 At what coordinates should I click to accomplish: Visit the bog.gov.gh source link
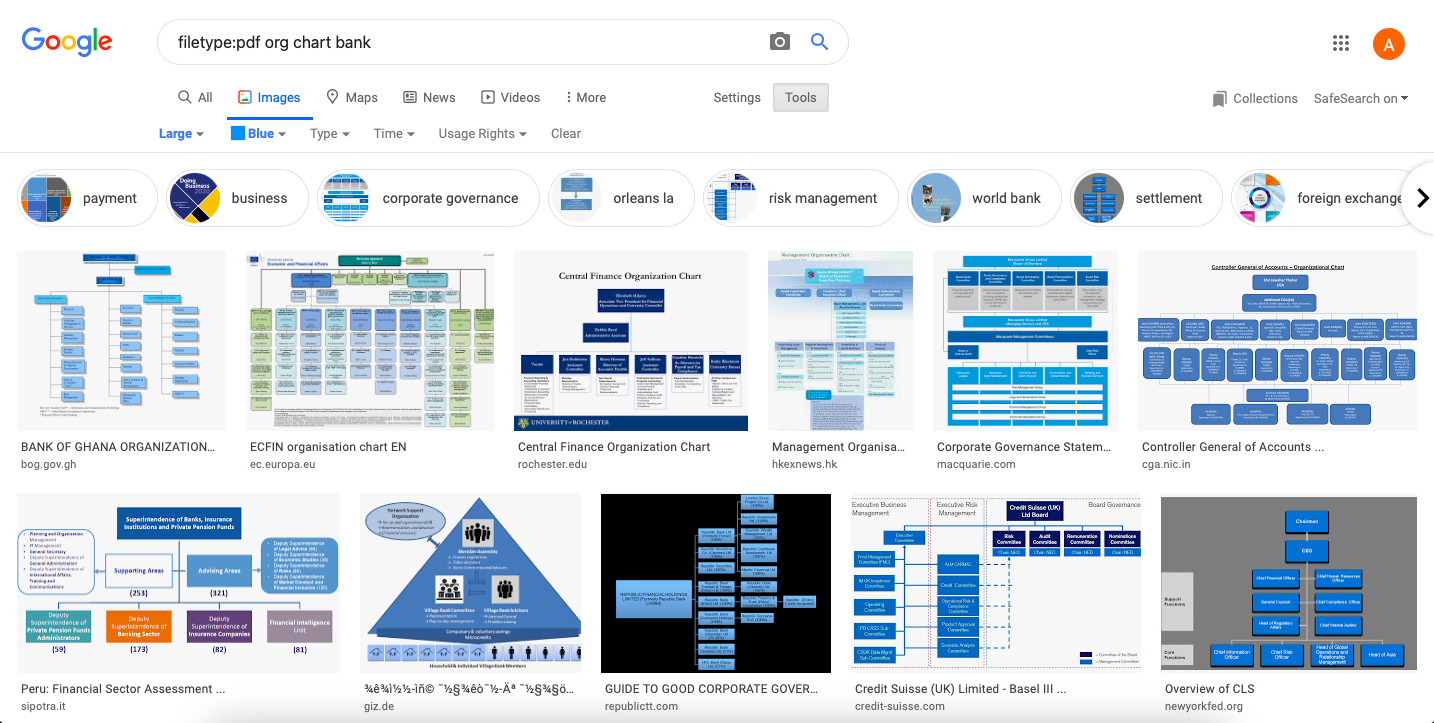click(x=49, y=464)
